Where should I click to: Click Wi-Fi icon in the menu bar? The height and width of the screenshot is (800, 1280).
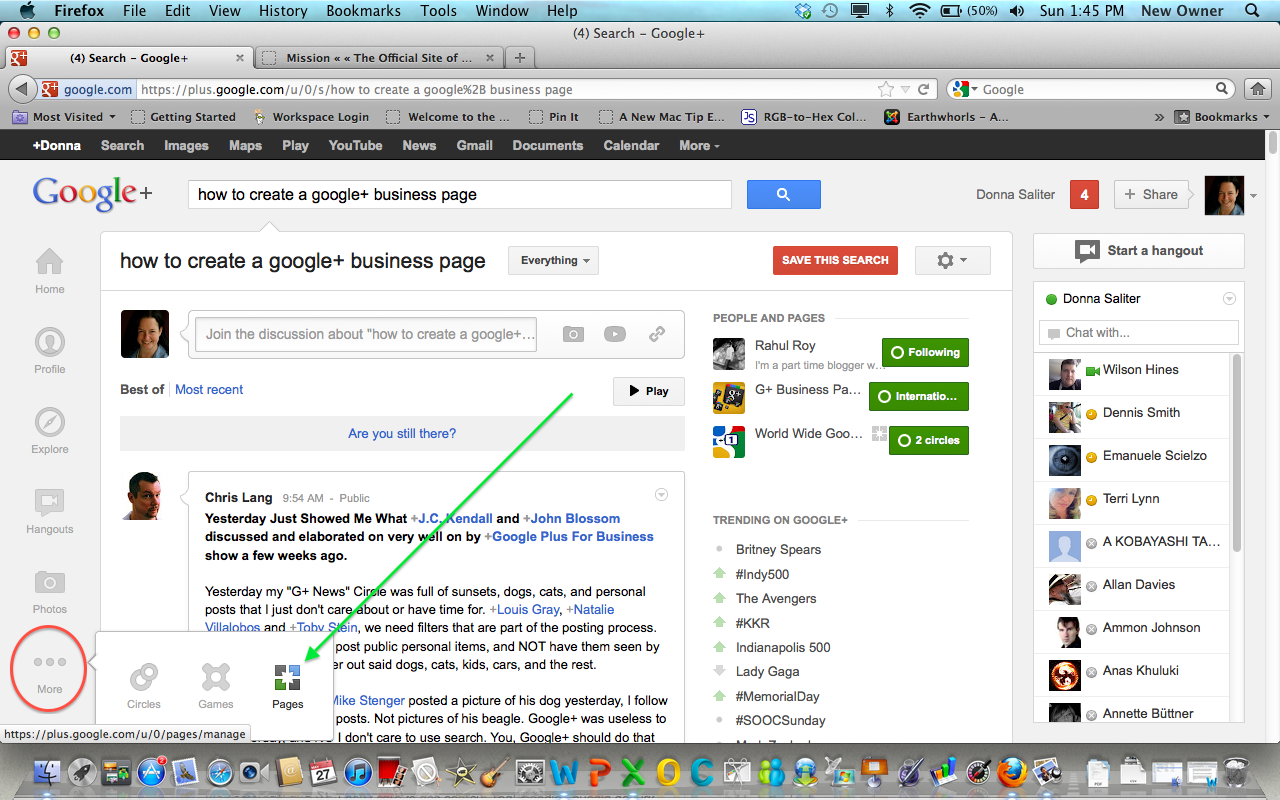click(x=919, y=11)
